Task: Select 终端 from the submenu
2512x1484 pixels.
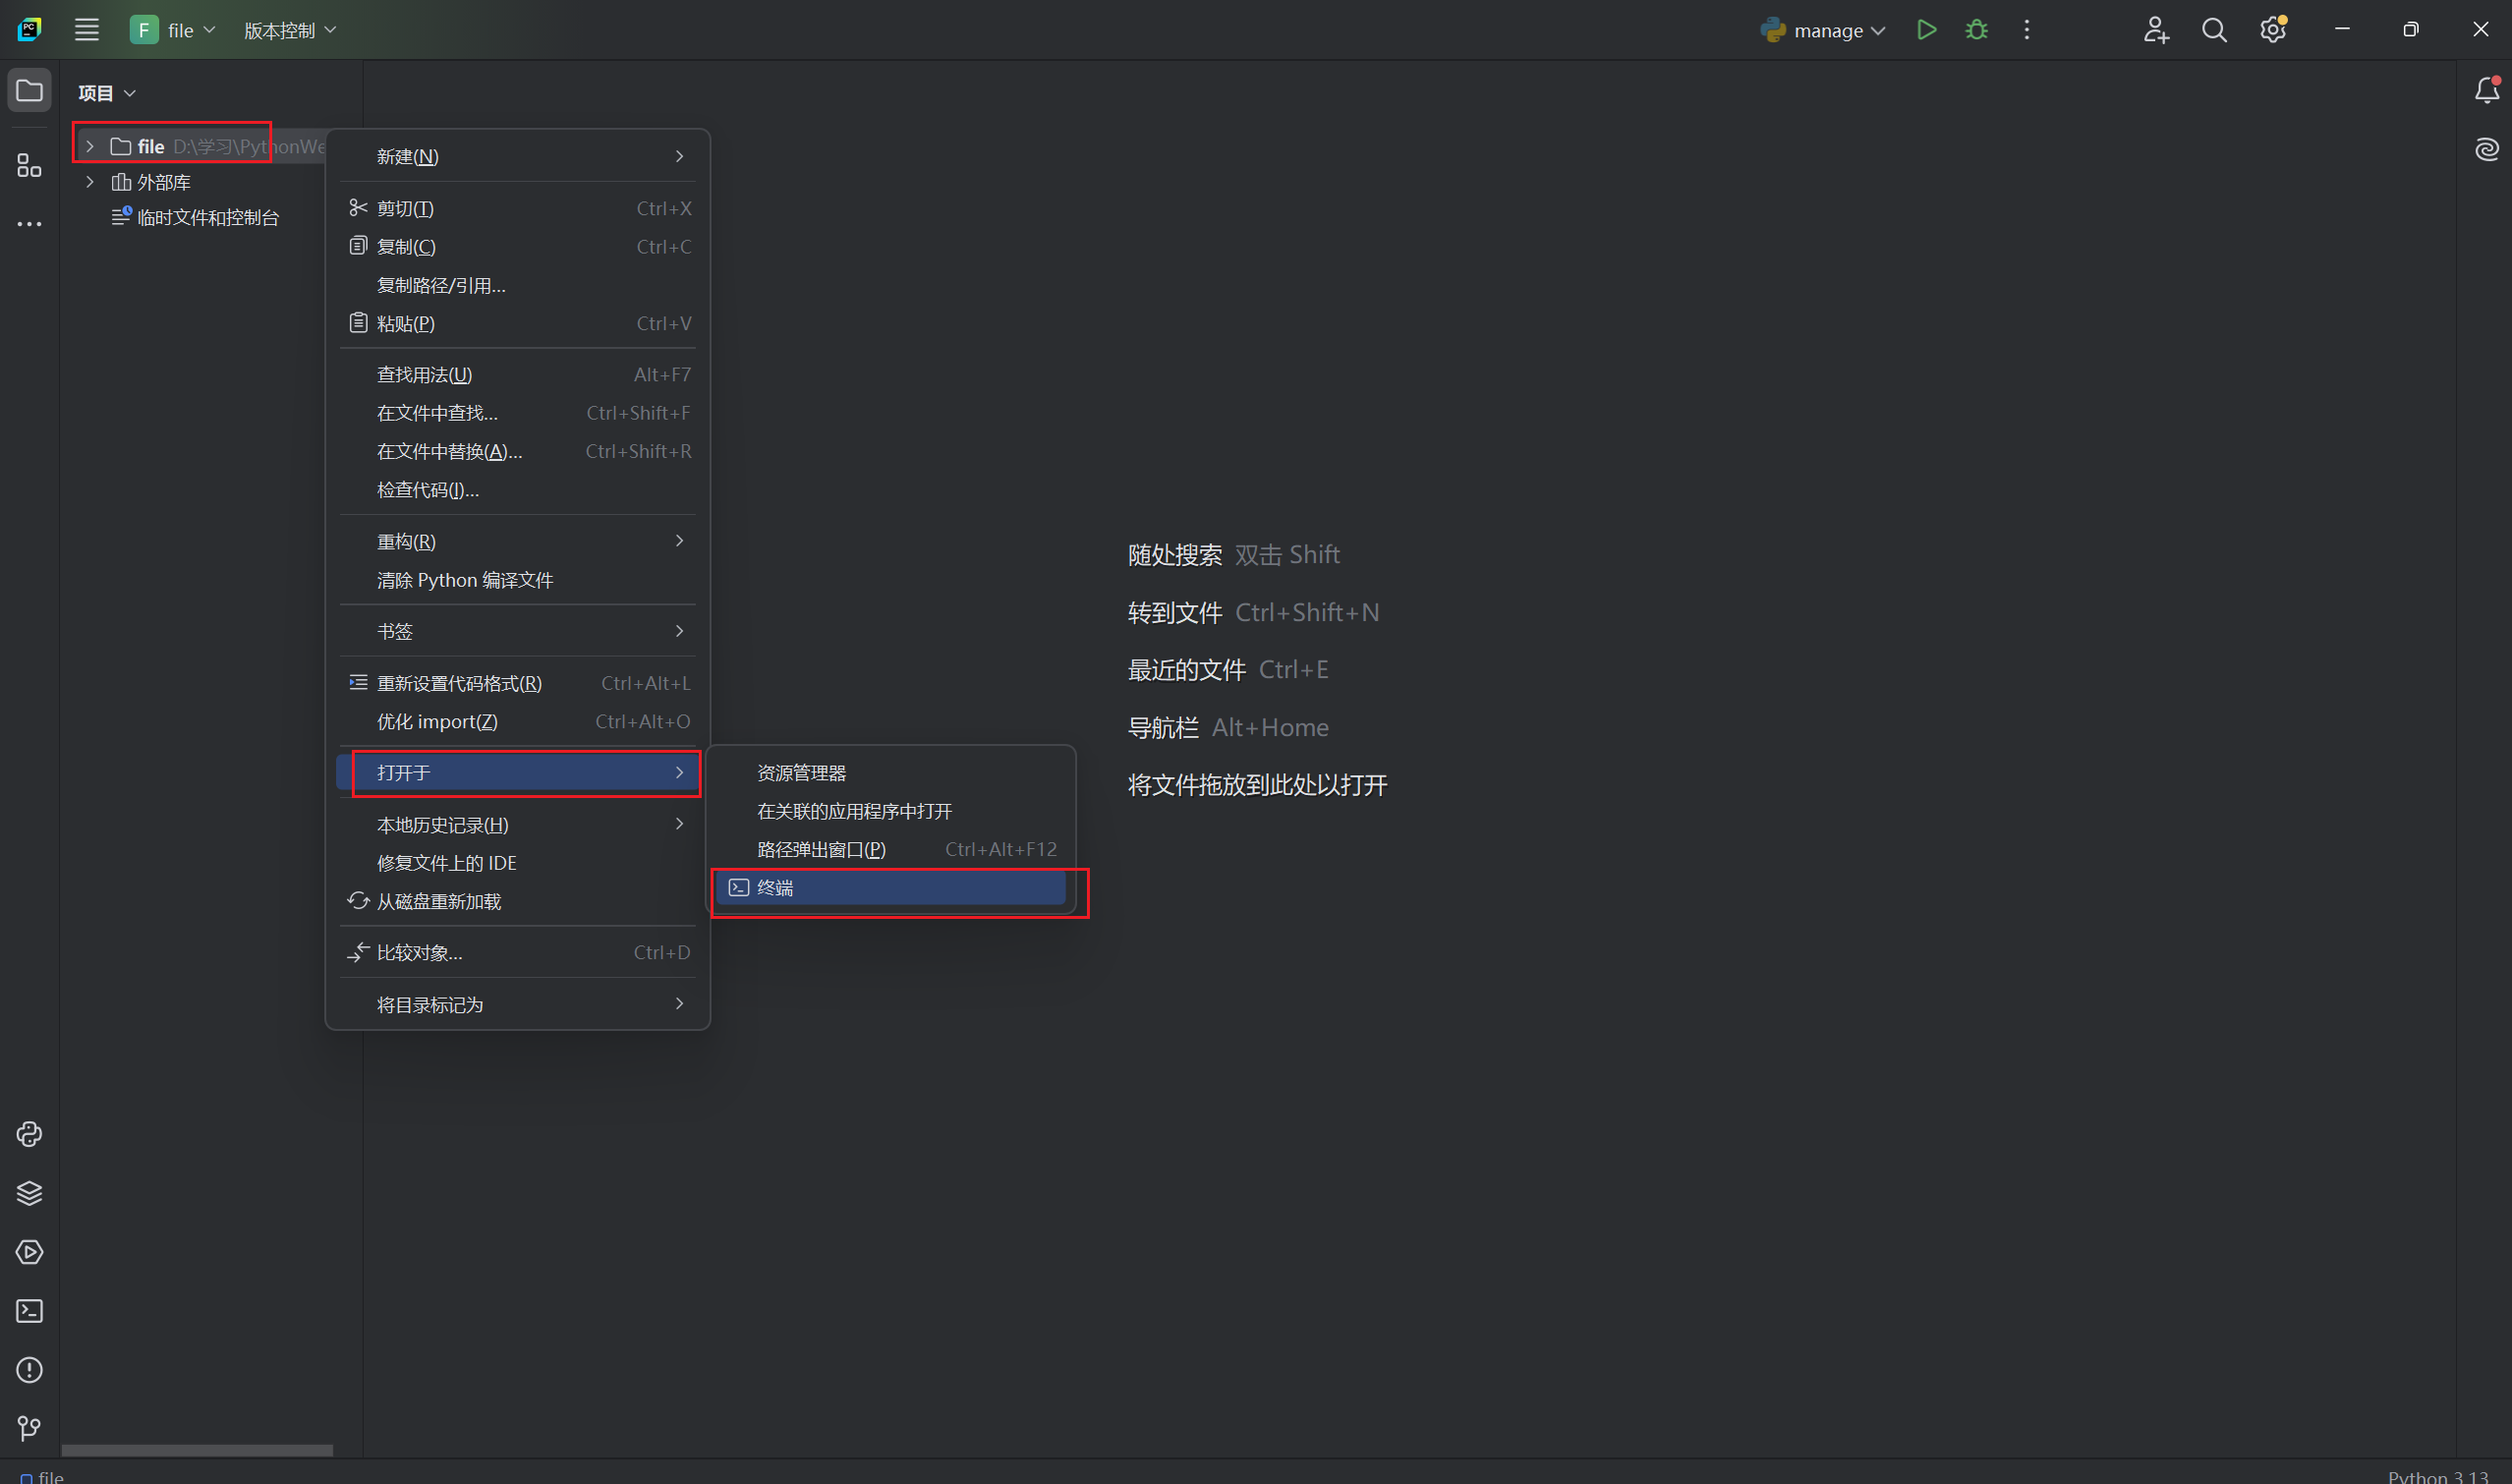Action: point(890,887)
